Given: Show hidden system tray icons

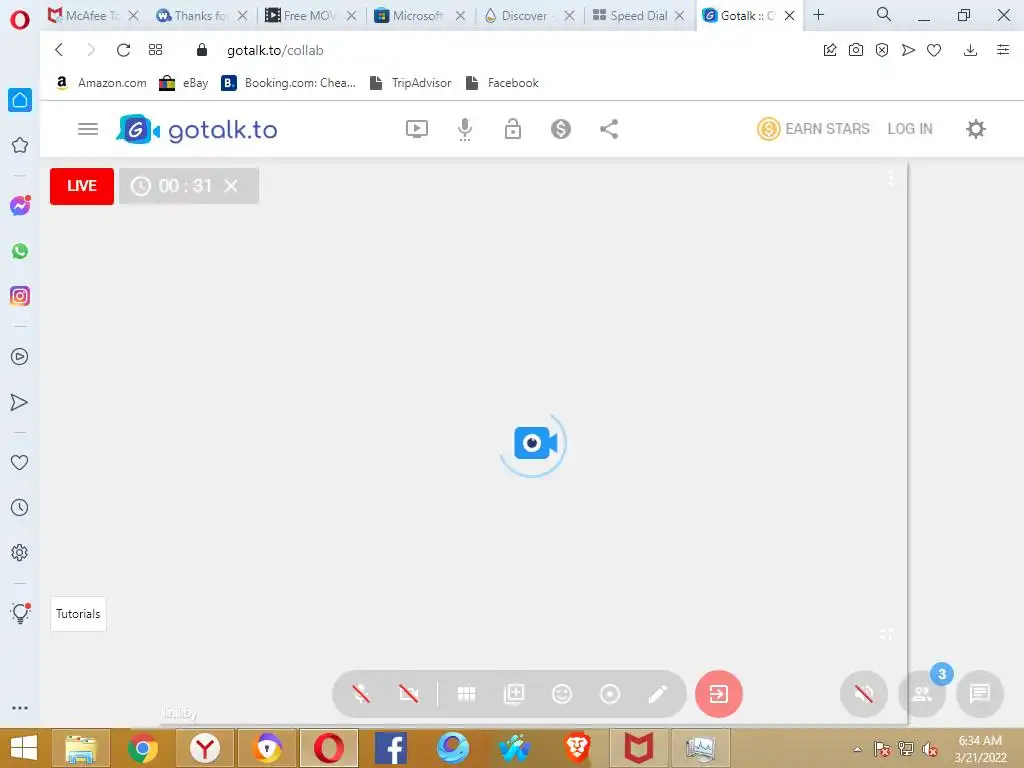Looking at the screenshot, I should tap(857, 749).
